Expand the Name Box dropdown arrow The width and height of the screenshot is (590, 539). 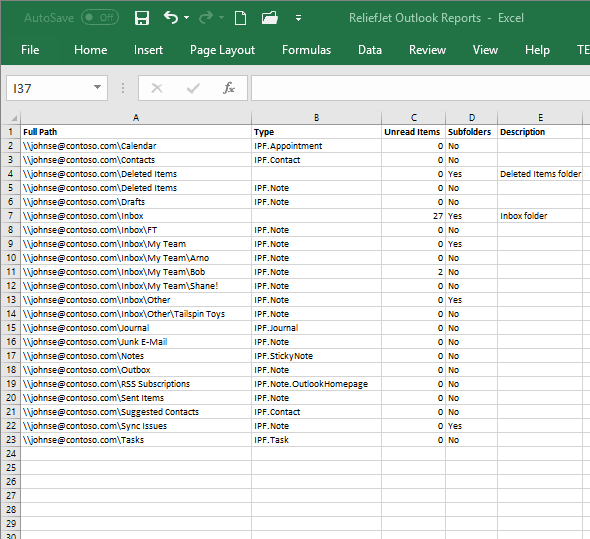coord(97,88)
